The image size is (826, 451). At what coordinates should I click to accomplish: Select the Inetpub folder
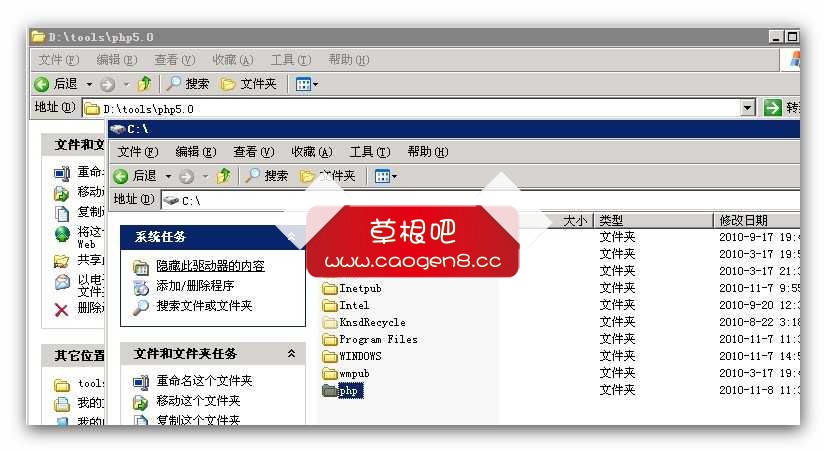(360, 288)
